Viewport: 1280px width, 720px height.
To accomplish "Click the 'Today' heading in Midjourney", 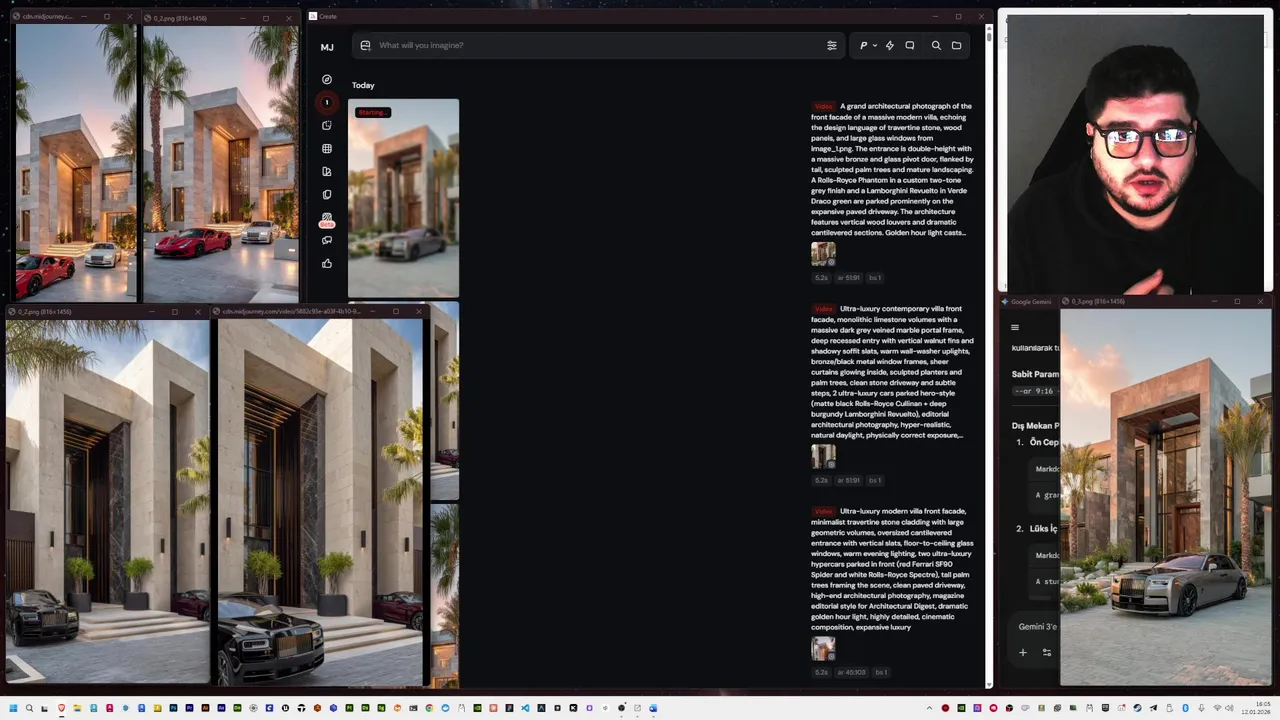I will click(x=363, y=85).
